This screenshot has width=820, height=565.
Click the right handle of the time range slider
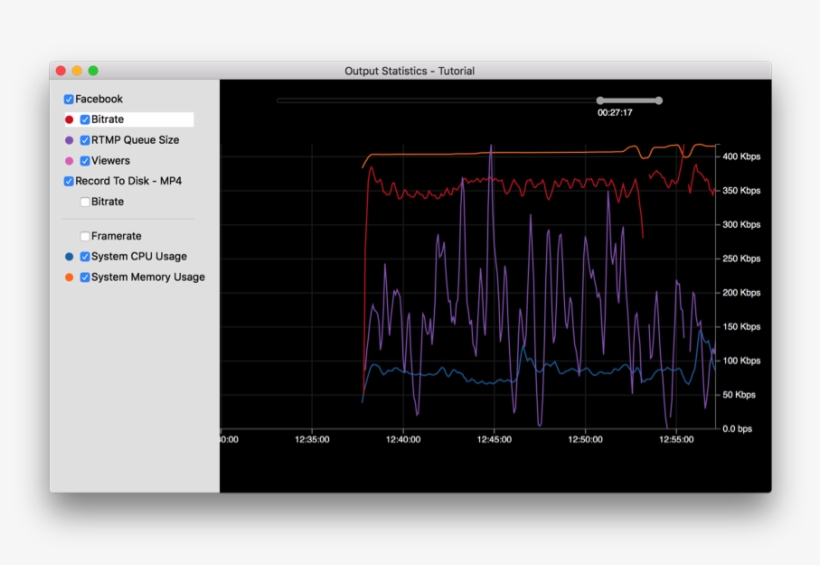659,100
